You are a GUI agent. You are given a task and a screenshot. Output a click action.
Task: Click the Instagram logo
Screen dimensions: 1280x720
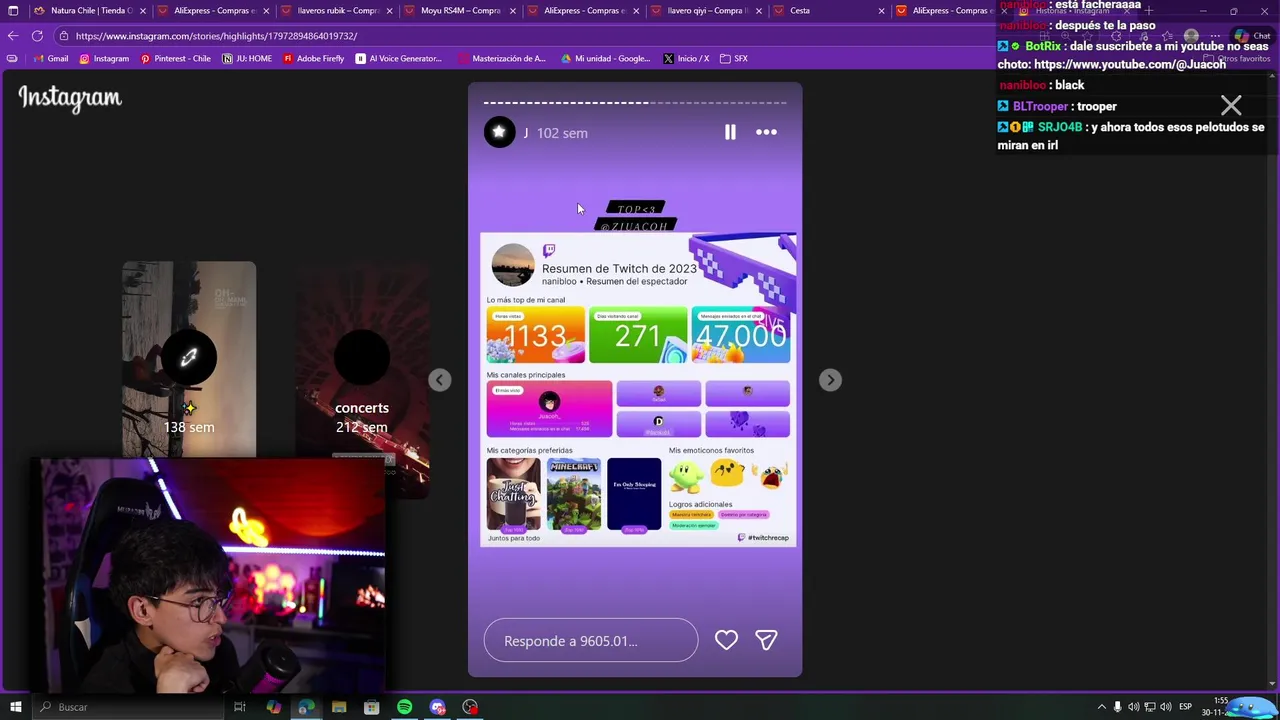click(70, 98)
